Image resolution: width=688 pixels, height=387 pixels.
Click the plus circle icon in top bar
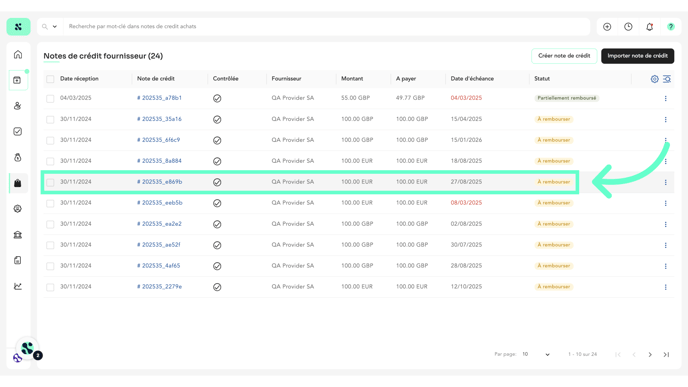(607, 27)
